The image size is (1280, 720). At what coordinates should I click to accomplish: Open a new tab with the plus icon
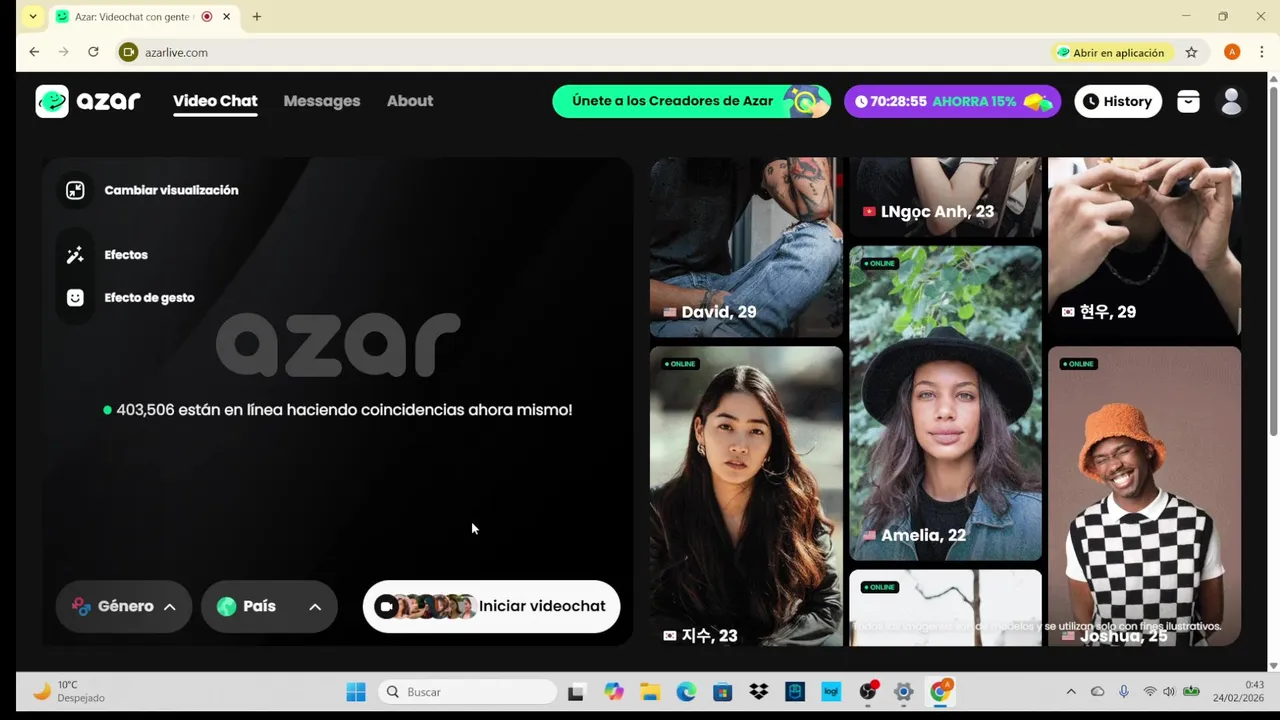coord(257,17)
